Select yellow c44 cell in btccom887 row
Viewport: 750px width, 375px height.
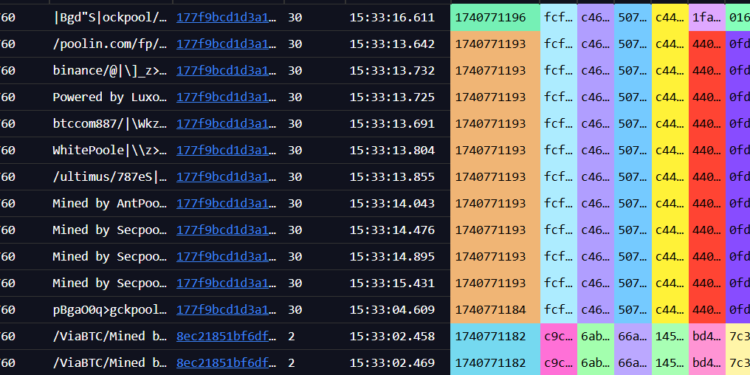pyautogui.click(x=670, y=124)
